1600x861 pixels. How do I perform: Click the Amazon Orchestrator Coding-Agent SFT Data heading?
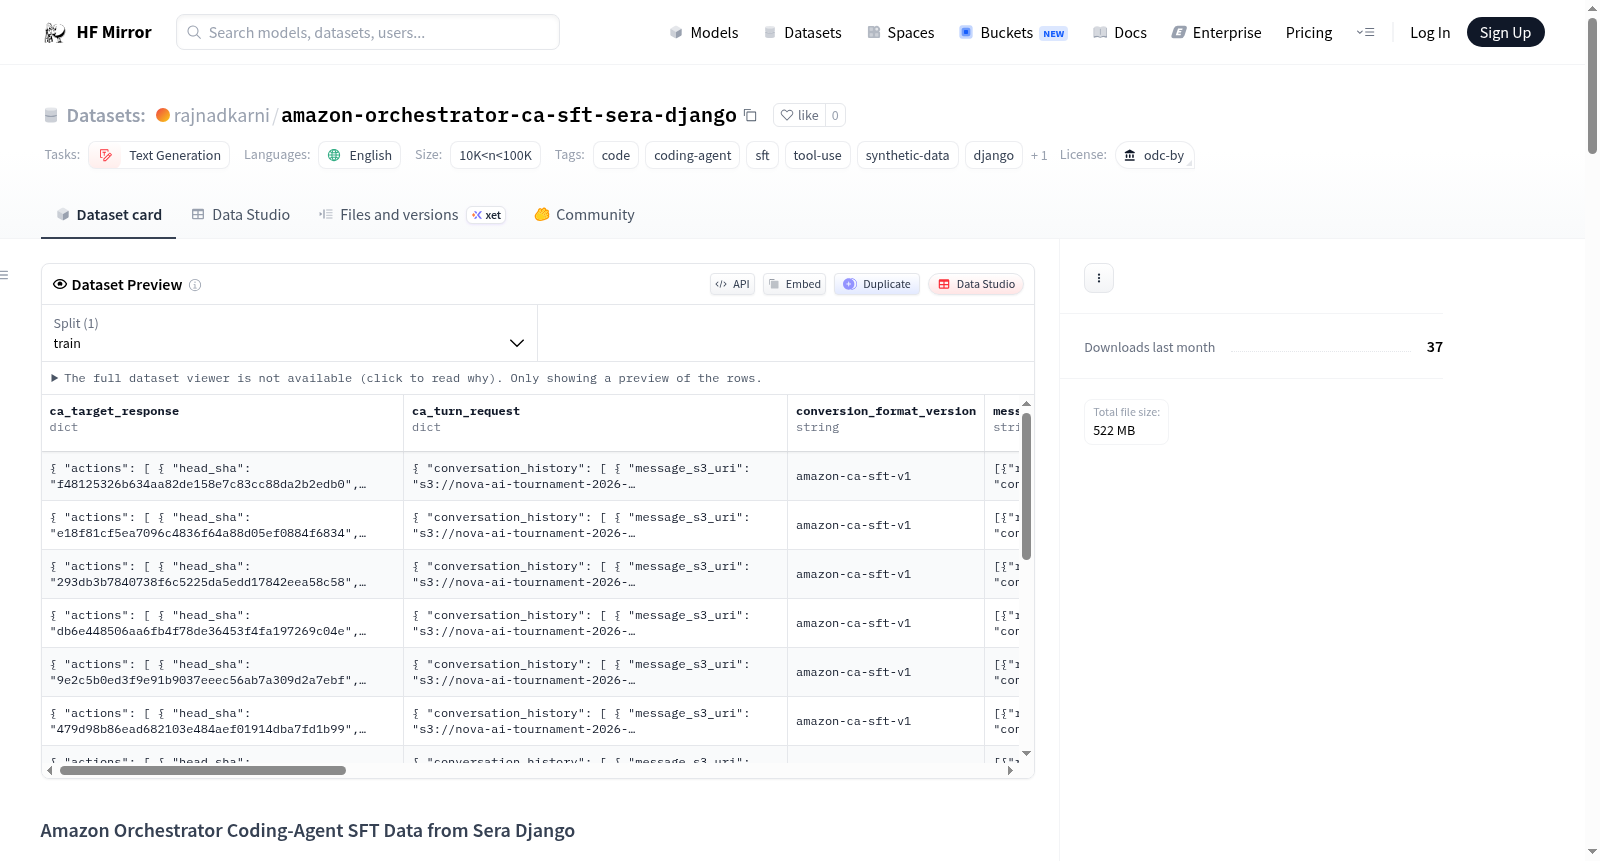[x=308, y=831]
